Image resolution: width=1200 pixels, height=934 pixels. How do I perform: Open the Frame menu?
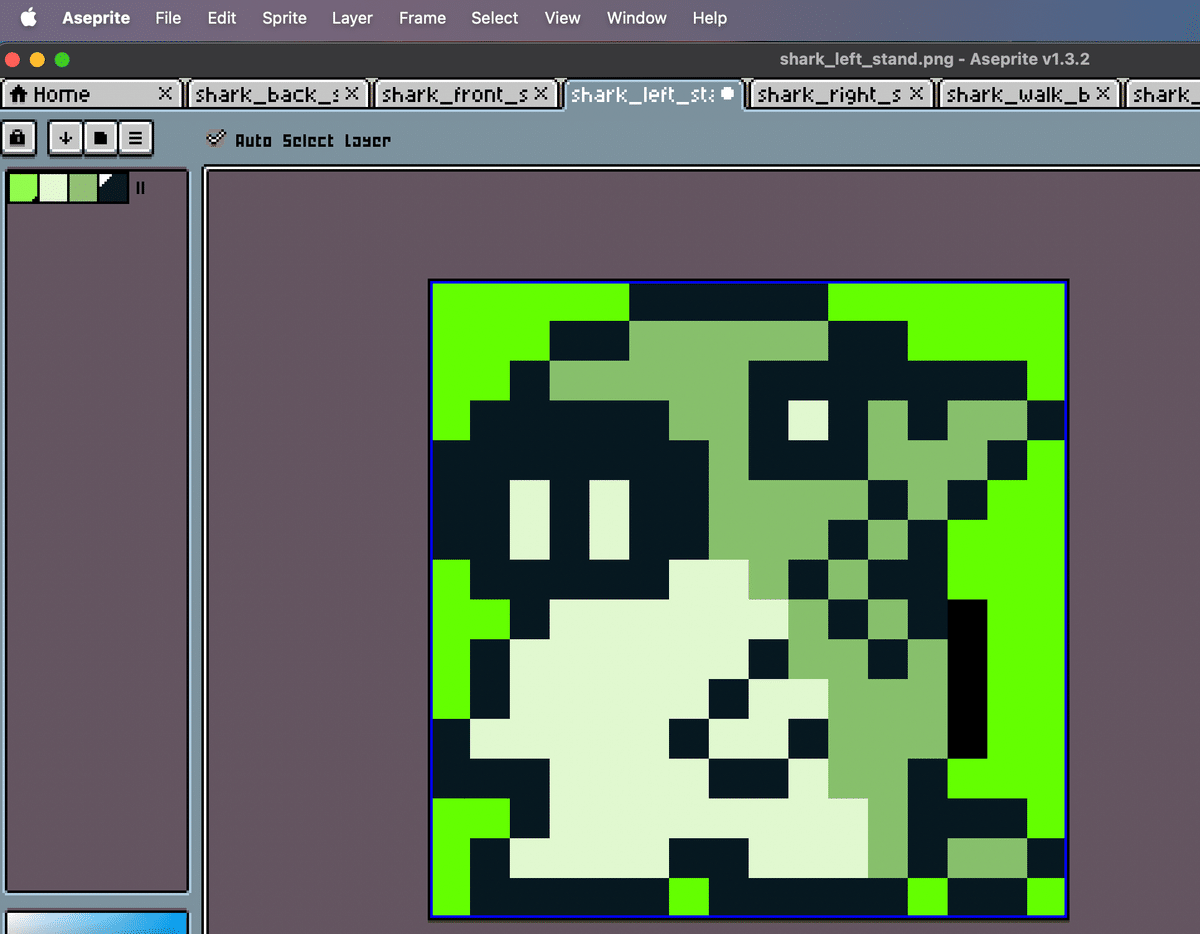pos(422,18)
